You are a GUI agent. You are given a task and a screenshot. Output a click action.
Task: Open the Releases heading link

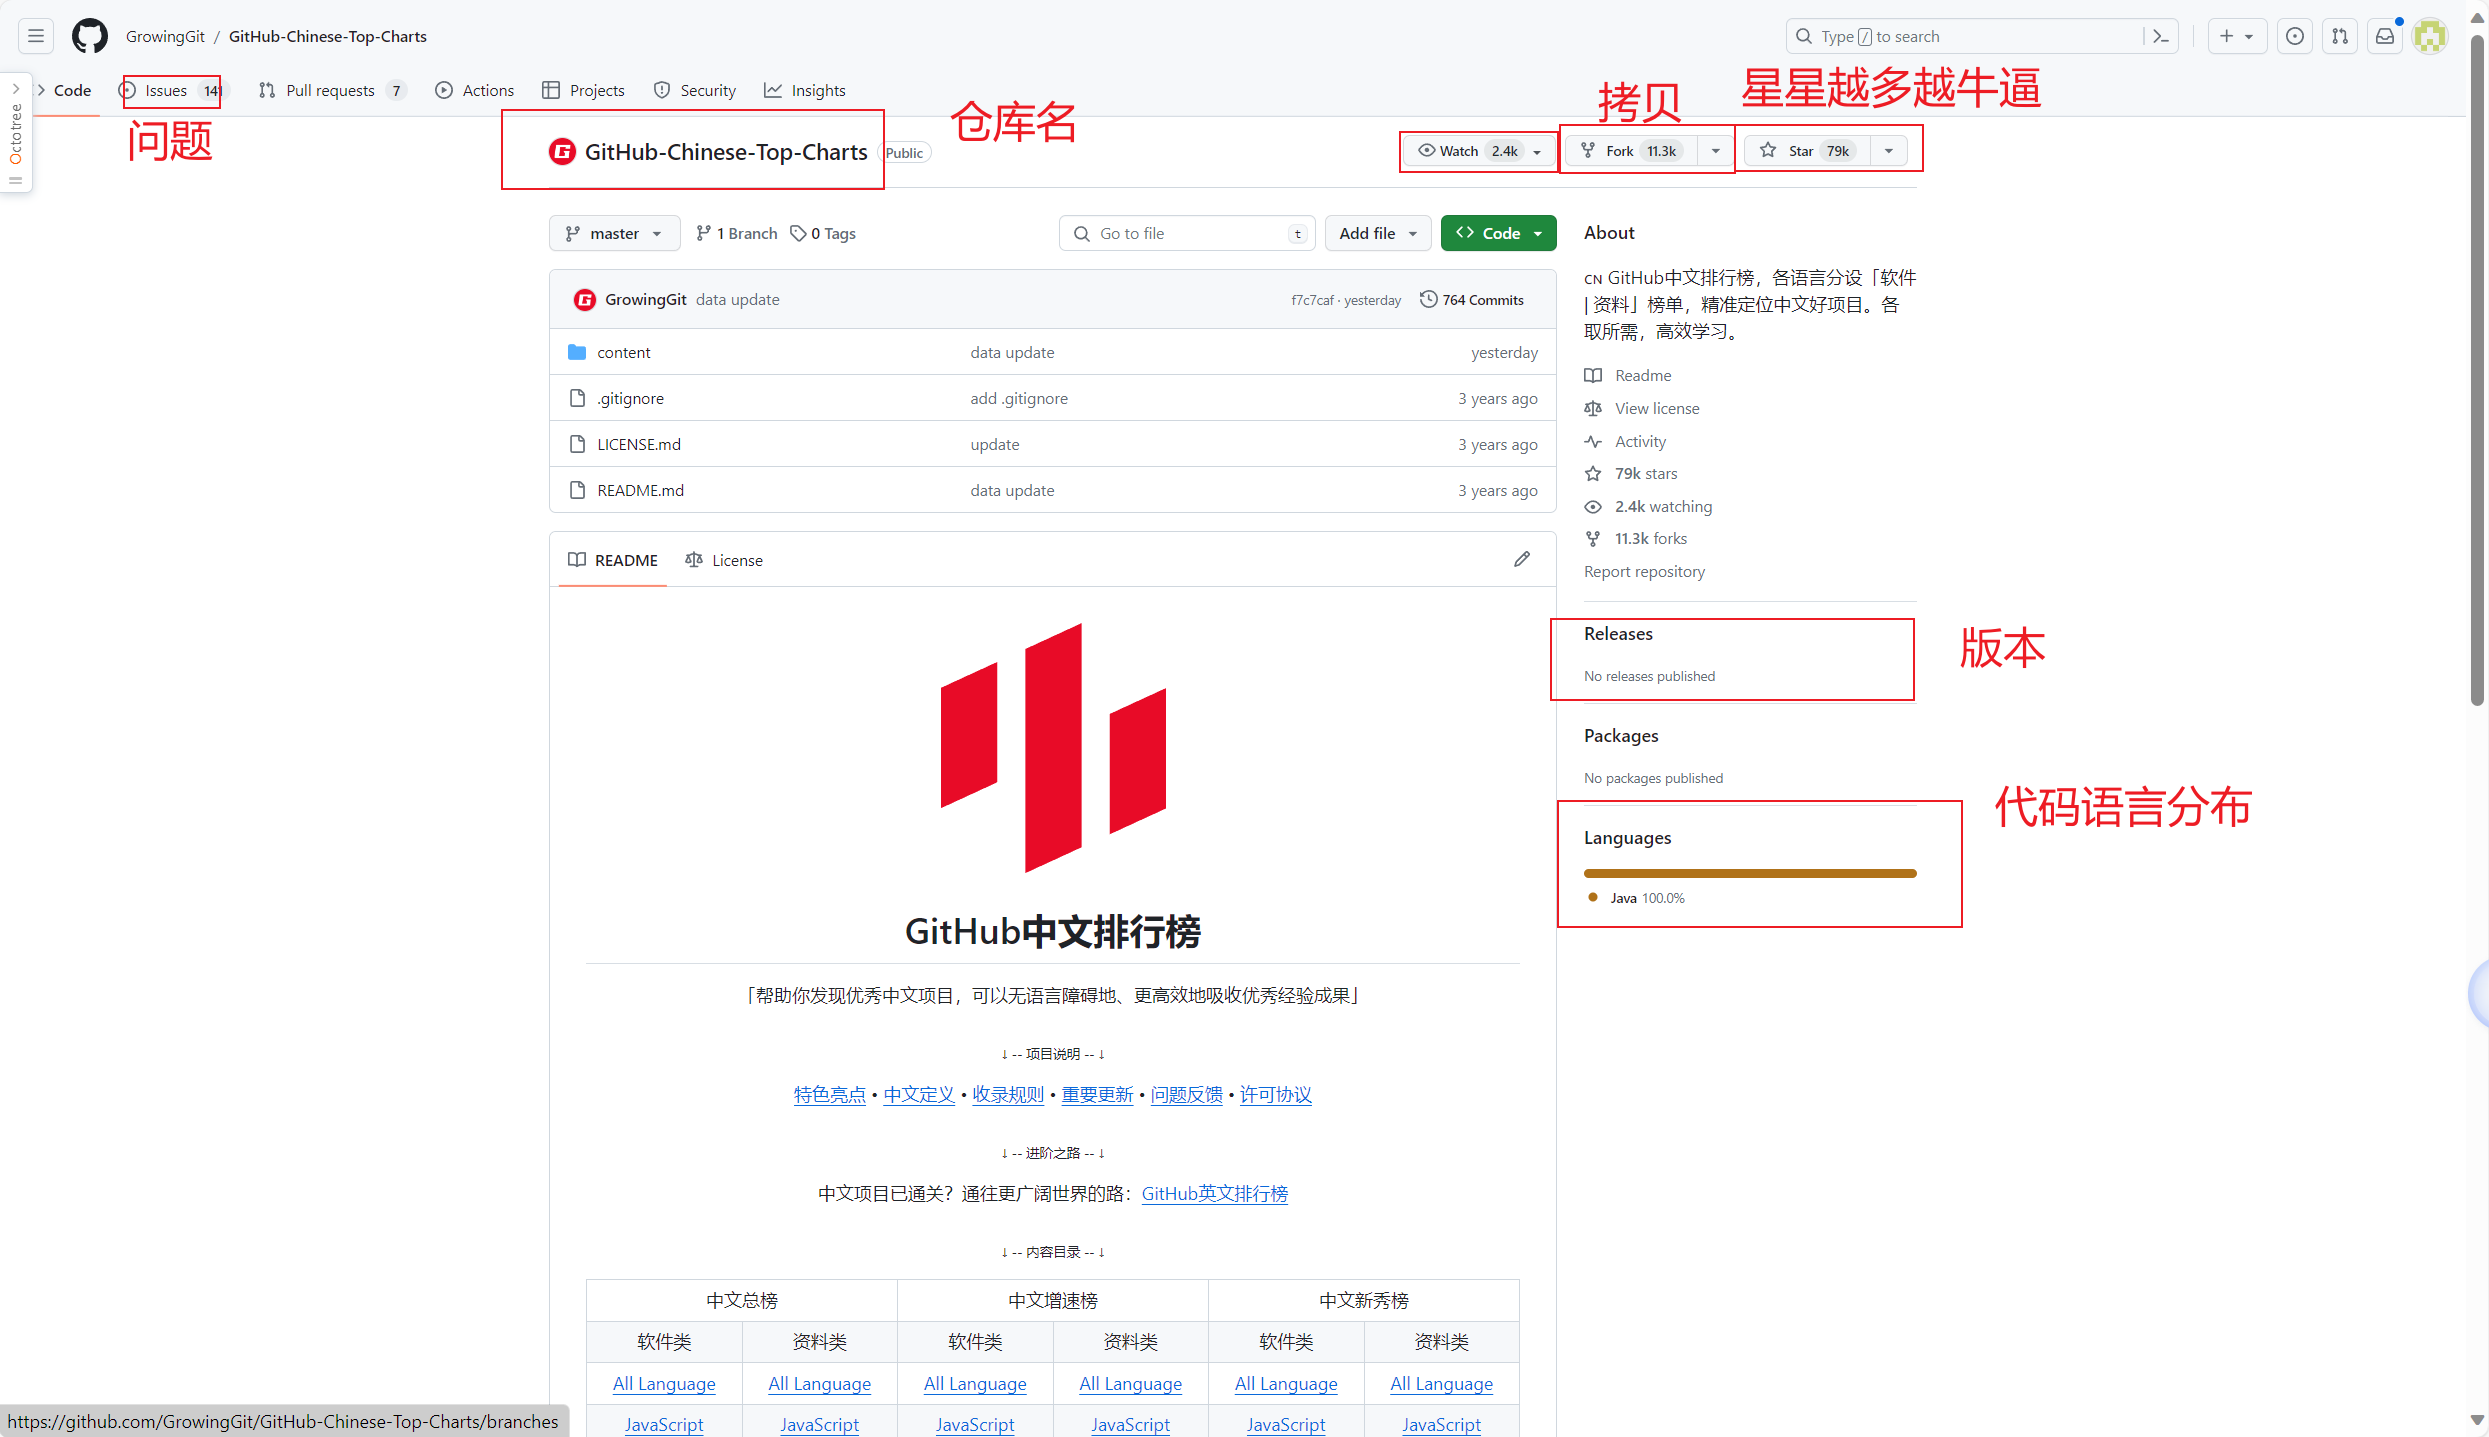pyautogui.click(x=1618, y=633)
